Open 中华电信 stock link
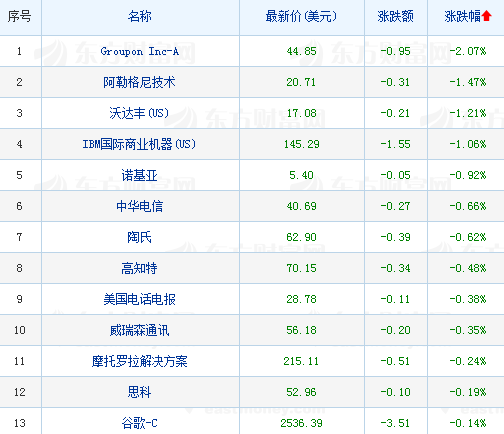The width and height of the screenshot is (504, 434). [x=139, y=206]
